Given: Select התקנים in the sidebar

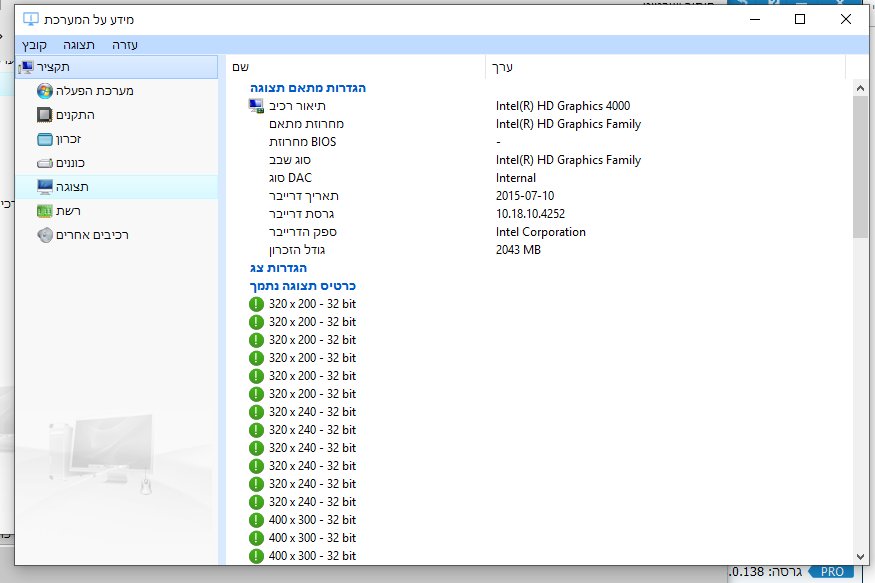Looking at the screenshot, I should click(117, 115).
